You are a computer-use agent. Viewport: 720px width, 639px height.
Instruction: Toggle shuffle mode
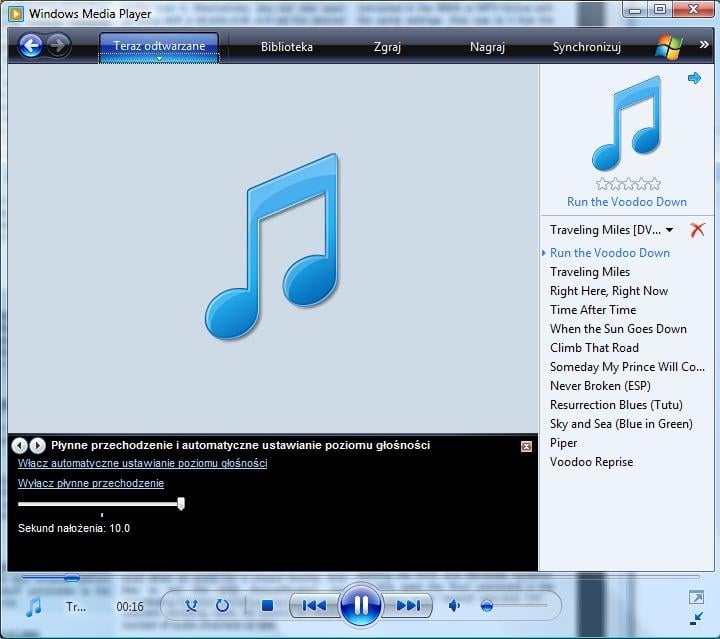191,606
